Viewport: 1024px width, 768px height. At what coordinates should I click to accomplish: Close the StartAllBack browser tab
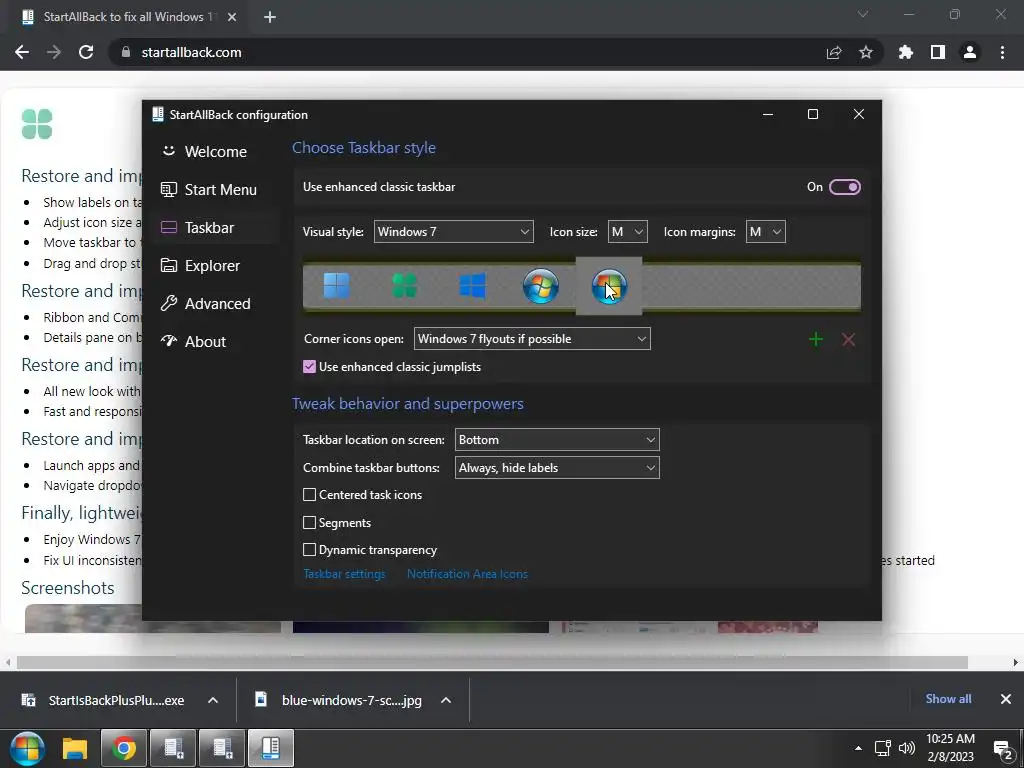point(232,17)
